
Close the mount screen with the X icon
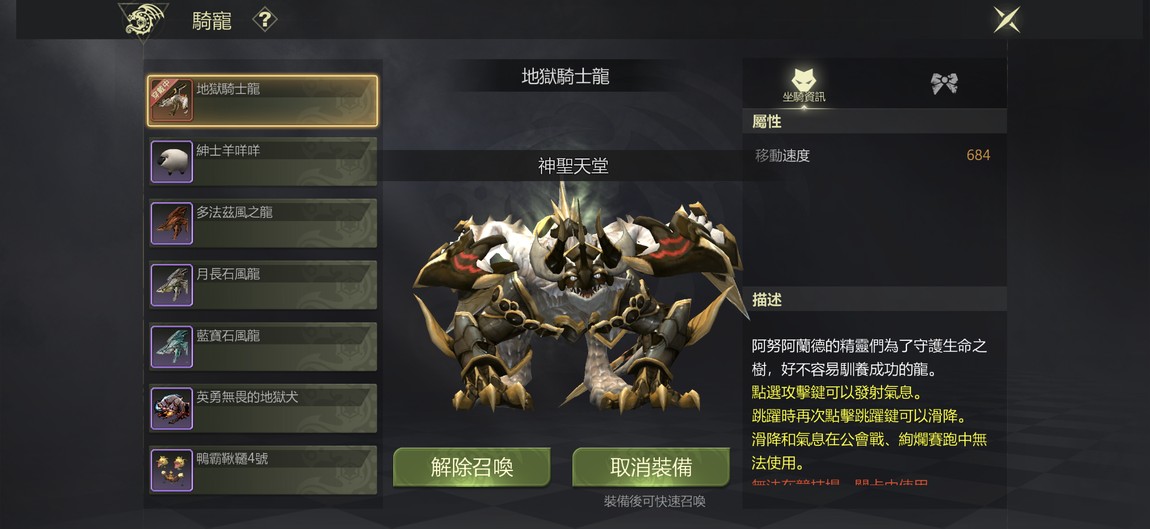[x=1006, y=20]
